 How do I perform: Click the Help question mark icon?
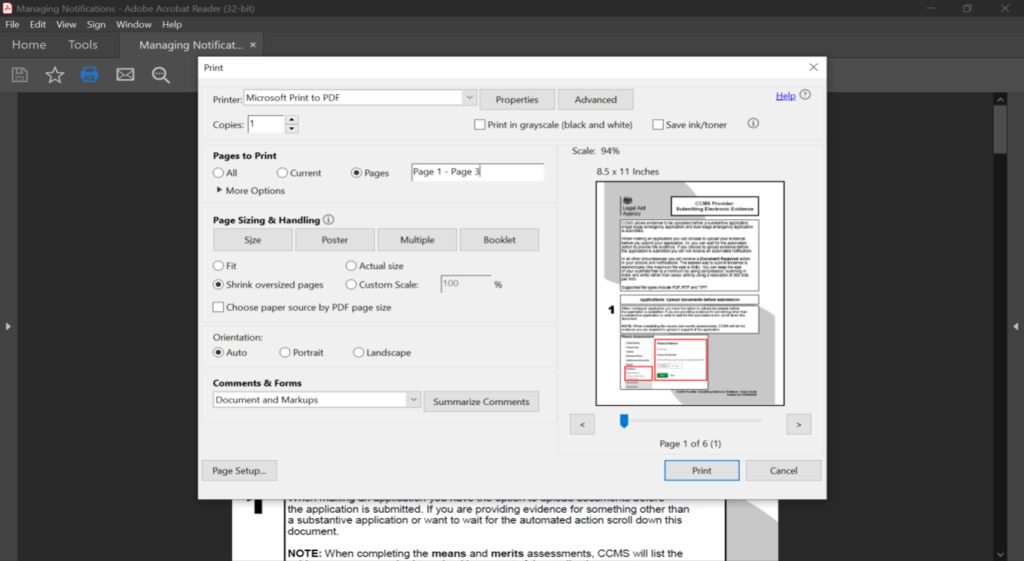[805, 96]
